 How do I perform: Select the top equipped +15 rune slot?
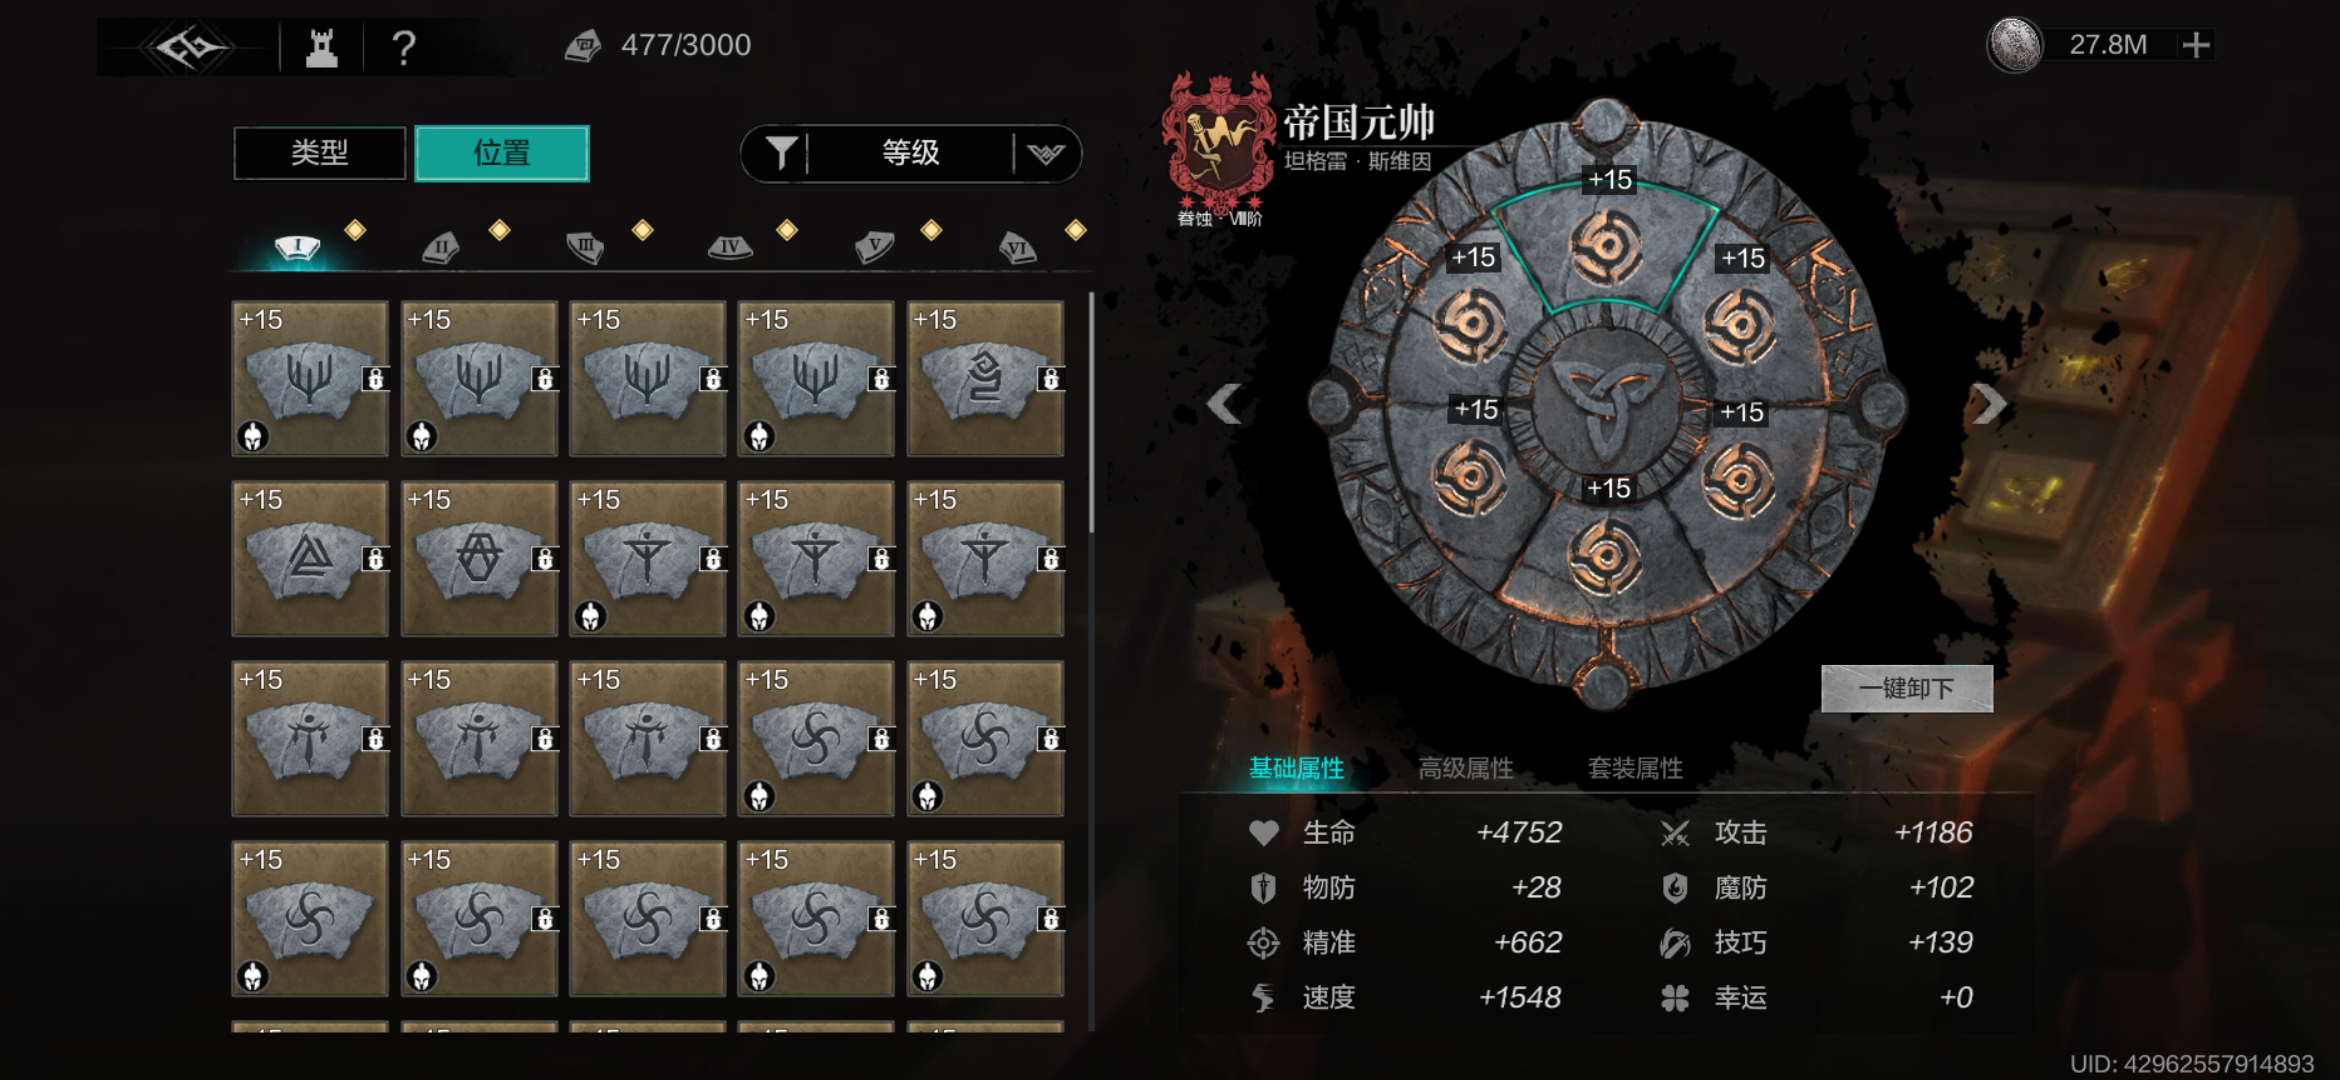click(x=1605, y=243)
